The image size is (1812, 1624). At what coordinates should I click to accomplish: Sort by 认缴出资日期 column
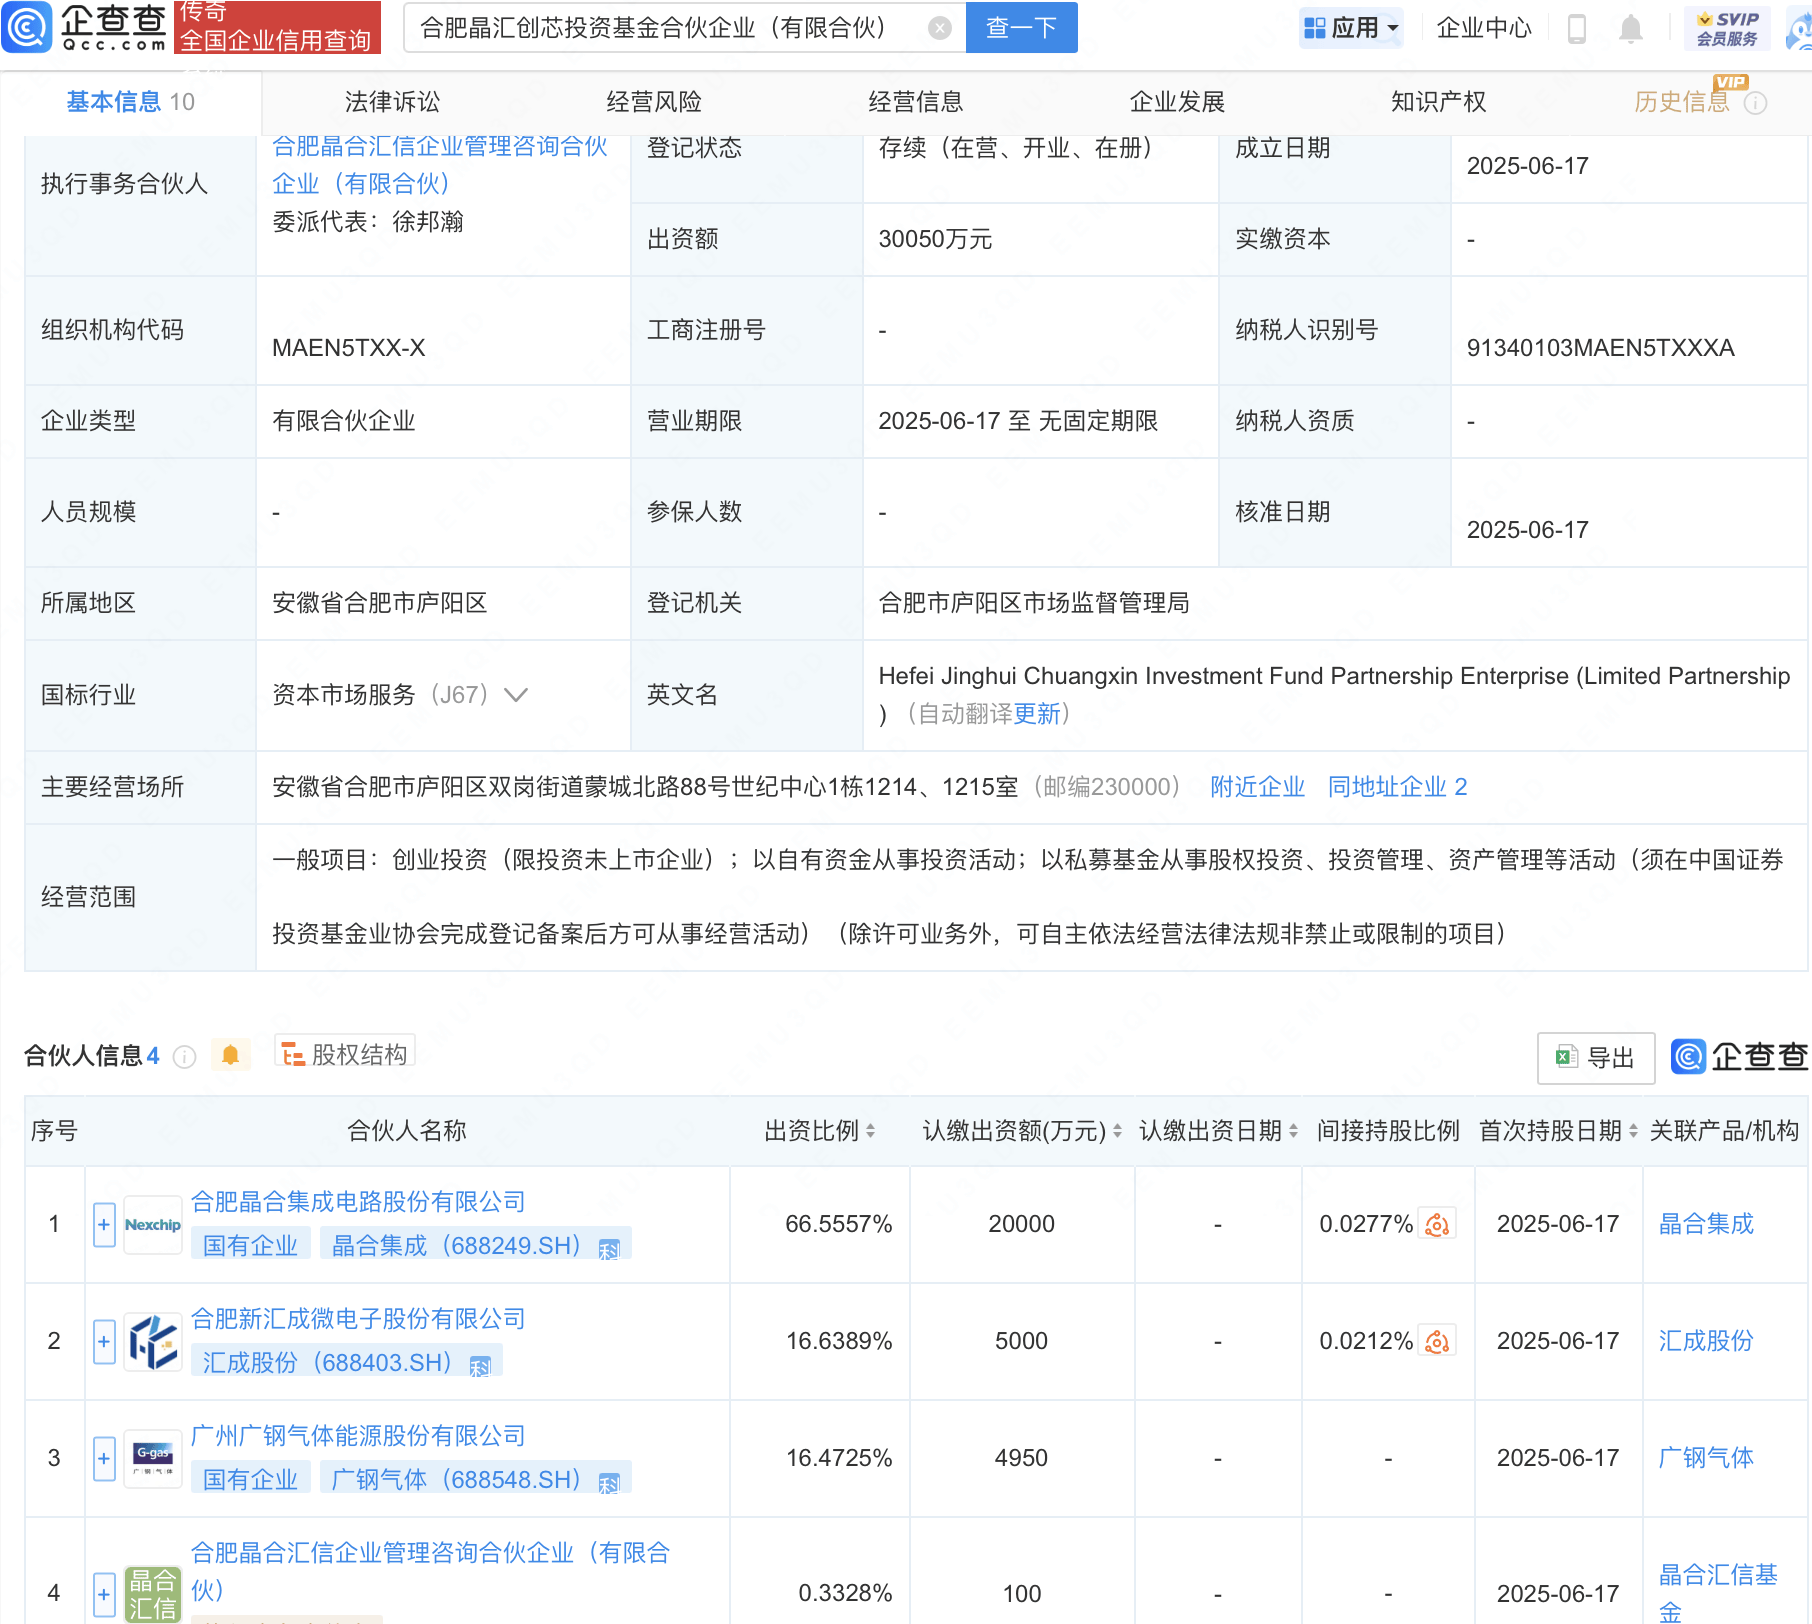[1293, 1131]
